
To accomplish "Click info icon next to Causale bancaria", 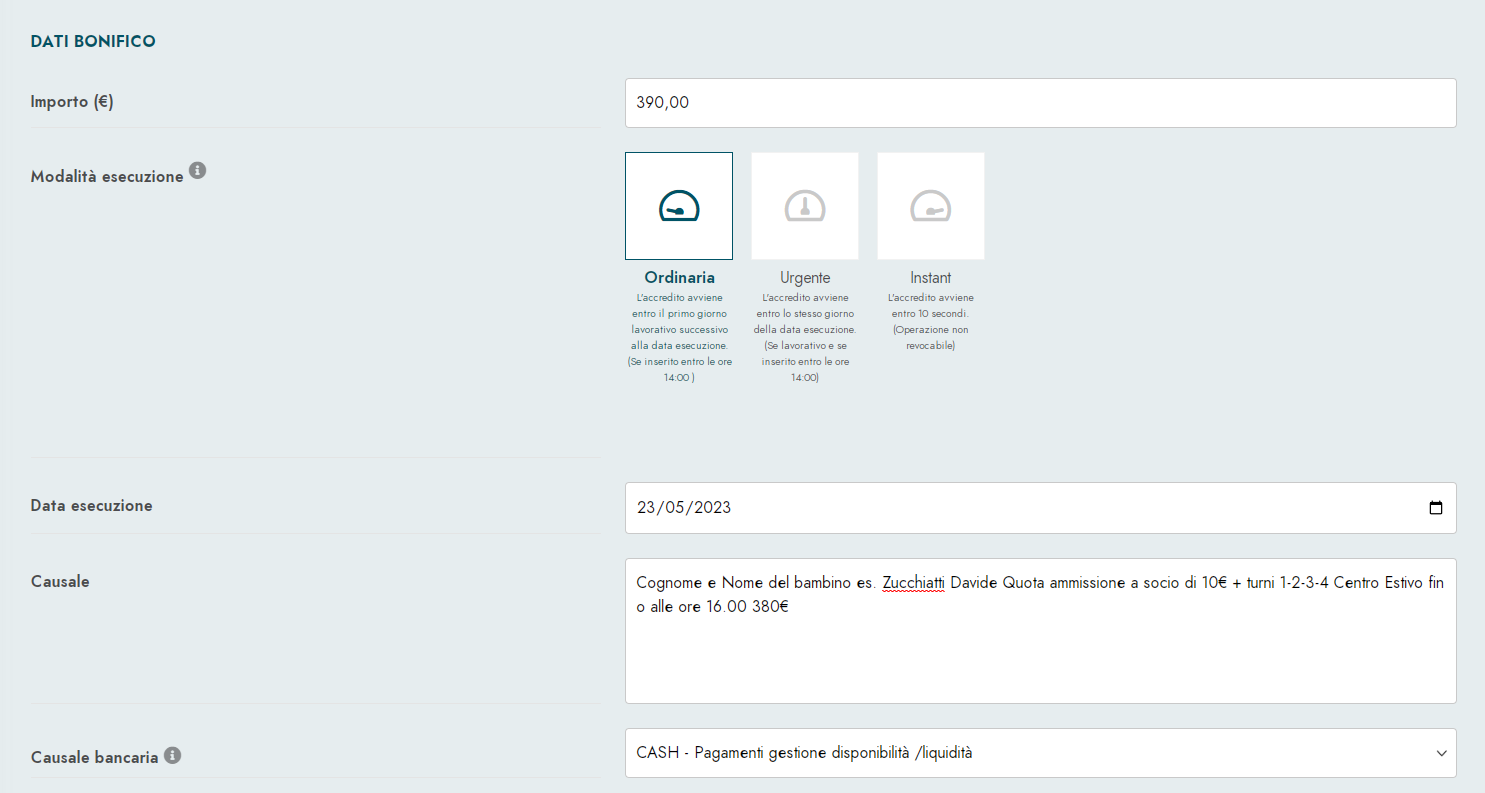I will 172,755.
